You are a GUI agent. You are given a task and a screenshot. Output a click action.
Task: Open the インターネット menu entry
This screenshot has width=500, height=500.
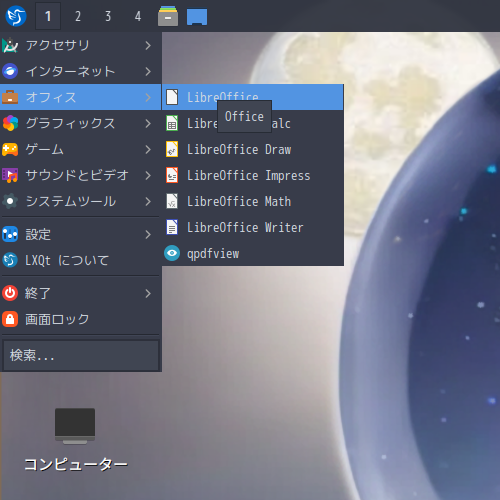tap(81, 71)
